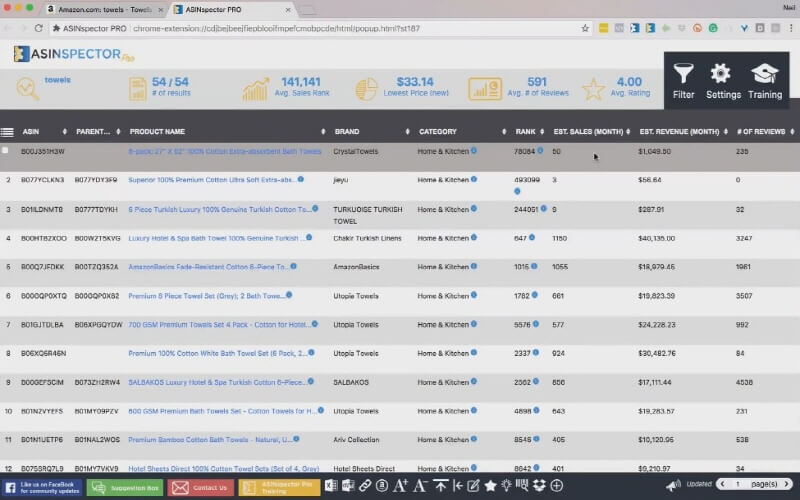The height and width of the screenshot is (500, 800).
Task: Open Chrome three-dot menu
Action: click(x=791, y=29)
